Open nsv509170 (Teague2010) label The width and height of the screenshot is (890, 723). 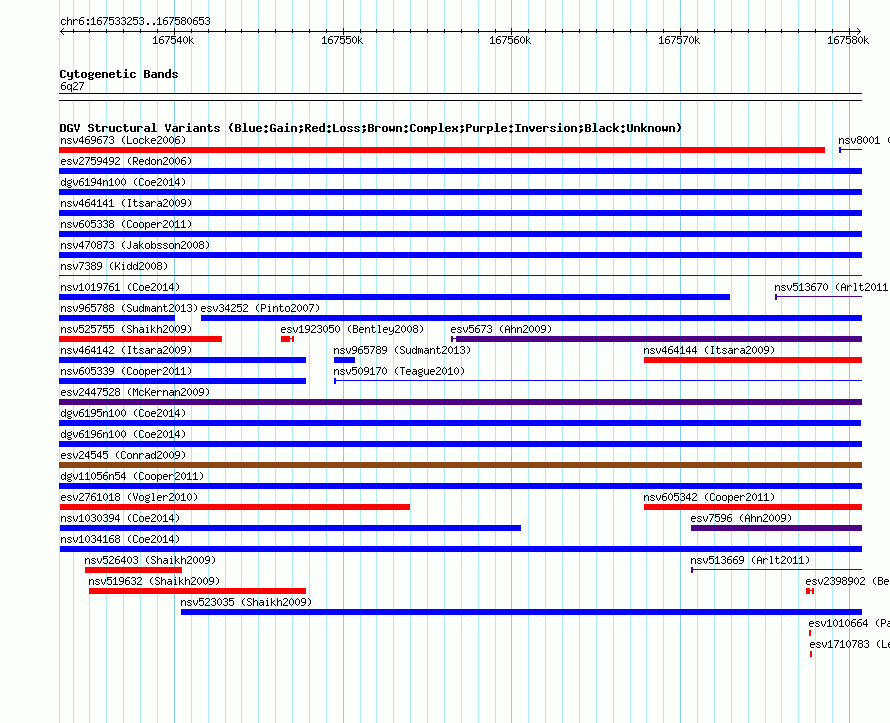click(399, 371)
